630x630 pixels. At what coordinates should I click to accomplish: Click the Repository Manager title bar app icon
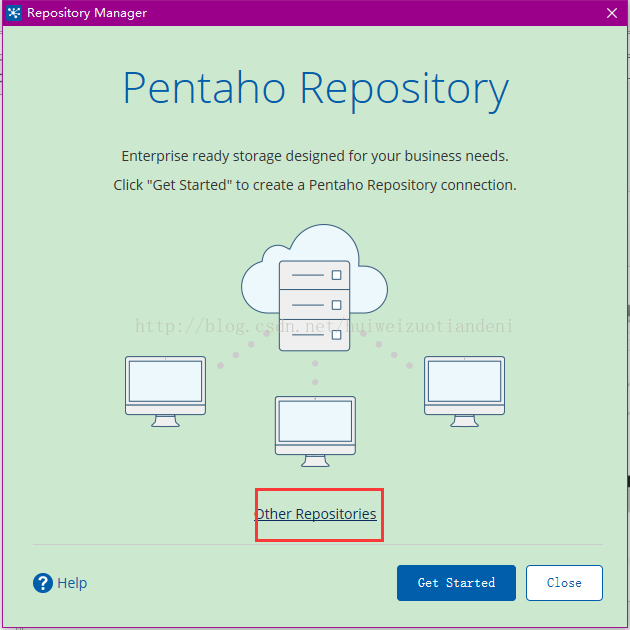click(x=14, y=13)
